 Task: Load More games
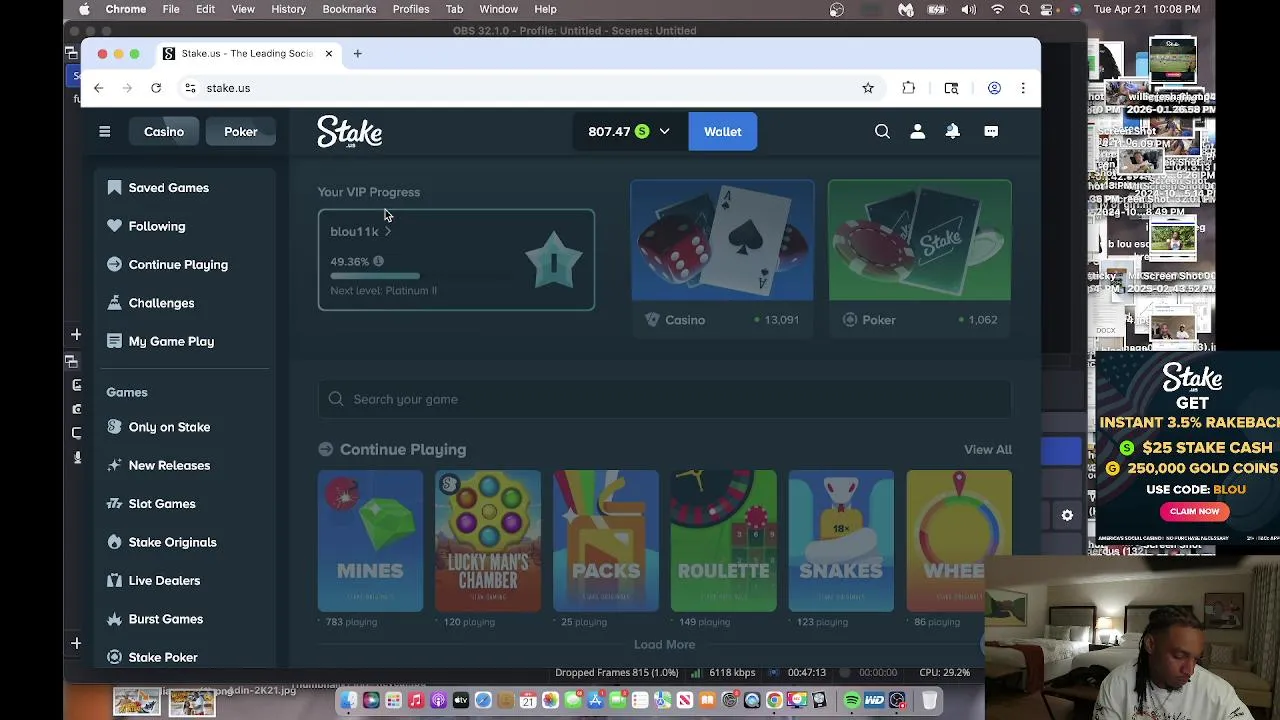[664, 645]
